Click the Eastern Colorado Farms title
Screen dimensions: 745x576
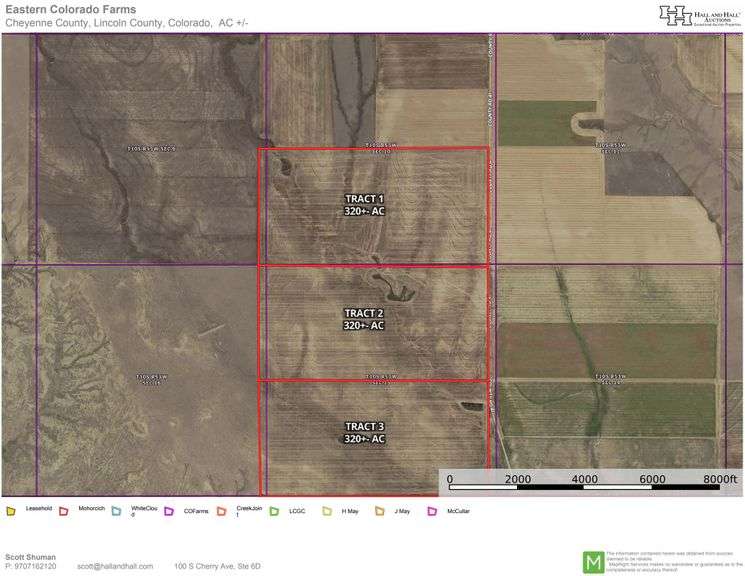pos(70,9)
